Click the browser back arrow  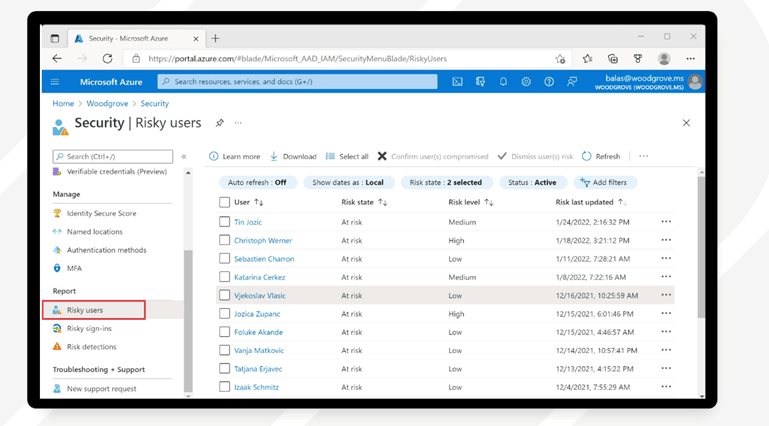point(57,59)
